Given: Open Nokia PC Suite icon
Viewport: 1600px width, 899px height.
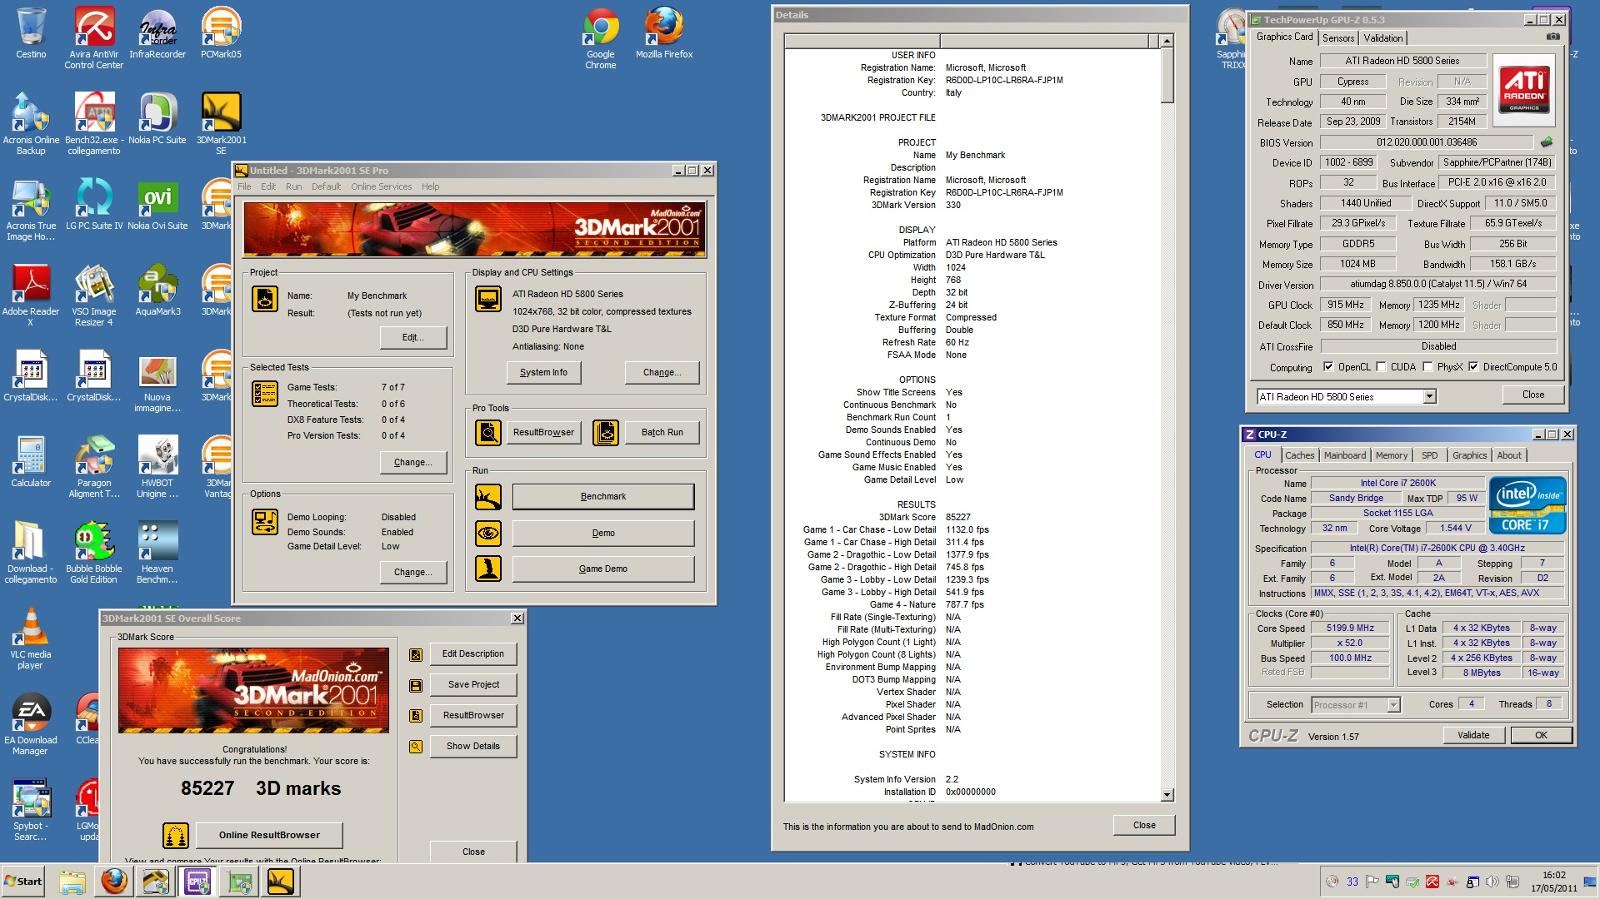Looking at the screenshot, I should [157, 119].
